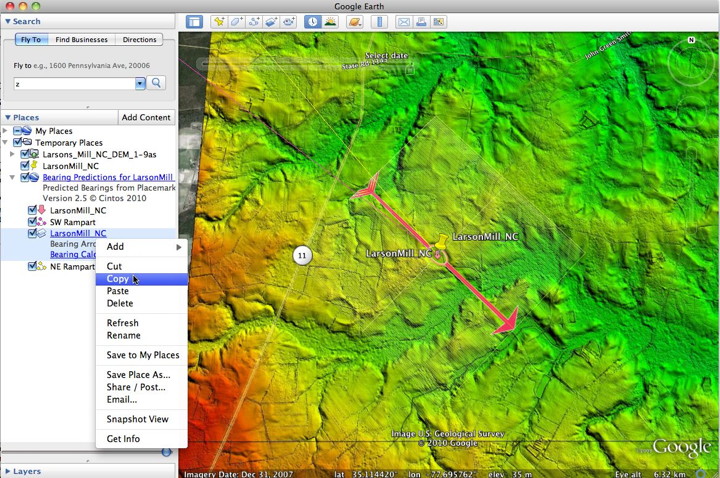Image resolution: width=720 pixels, height=478 pixels.
Task: Choose Copy from the context menu
Action: point(118,279)
